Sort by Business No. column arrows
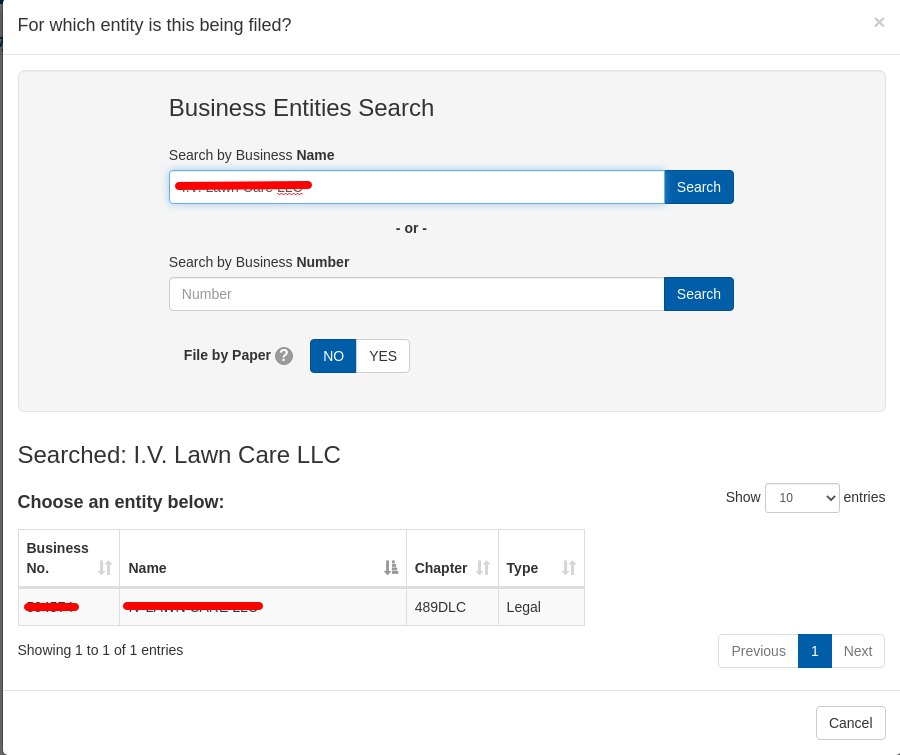 (x=105, y=568)
